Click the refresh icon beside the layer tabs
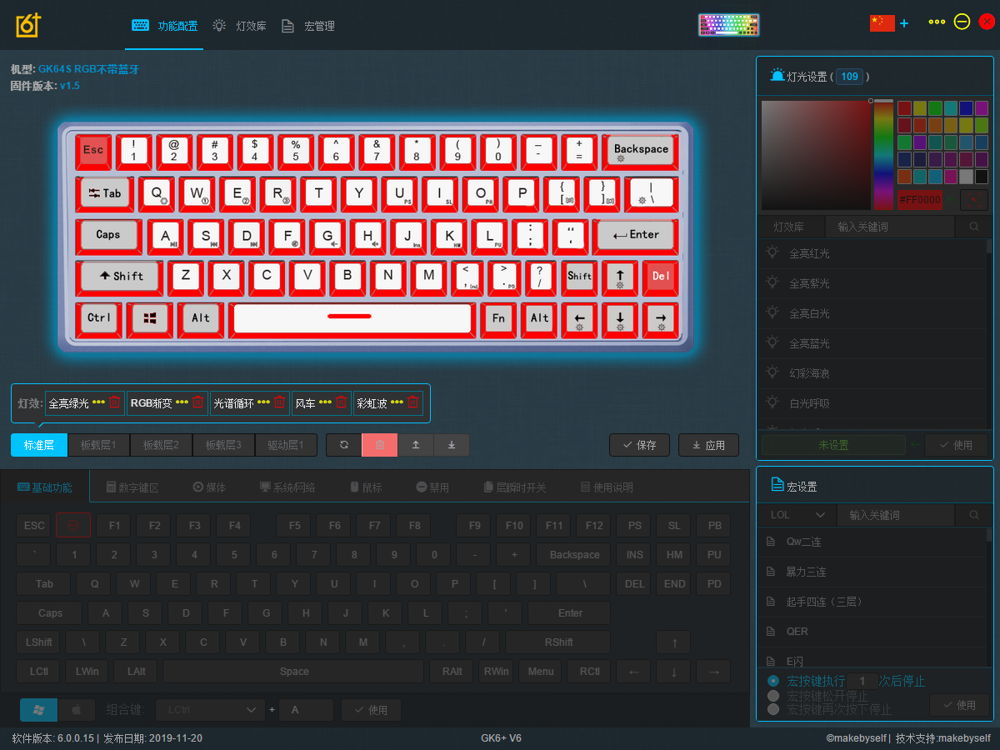 344,445
